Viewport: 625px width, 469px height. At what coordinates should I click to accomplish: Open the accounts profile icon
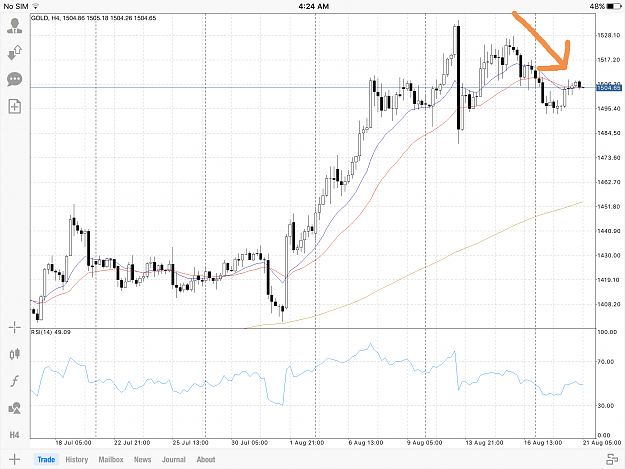coord(15,26)
